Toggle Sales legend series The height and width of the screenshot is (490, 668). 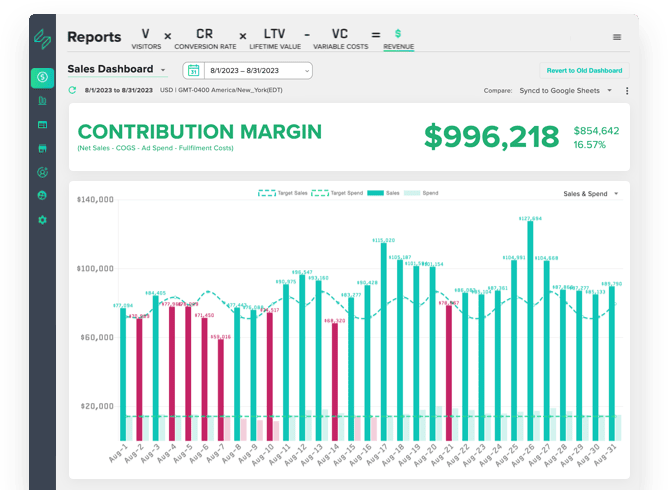click(x=383, y=193)
